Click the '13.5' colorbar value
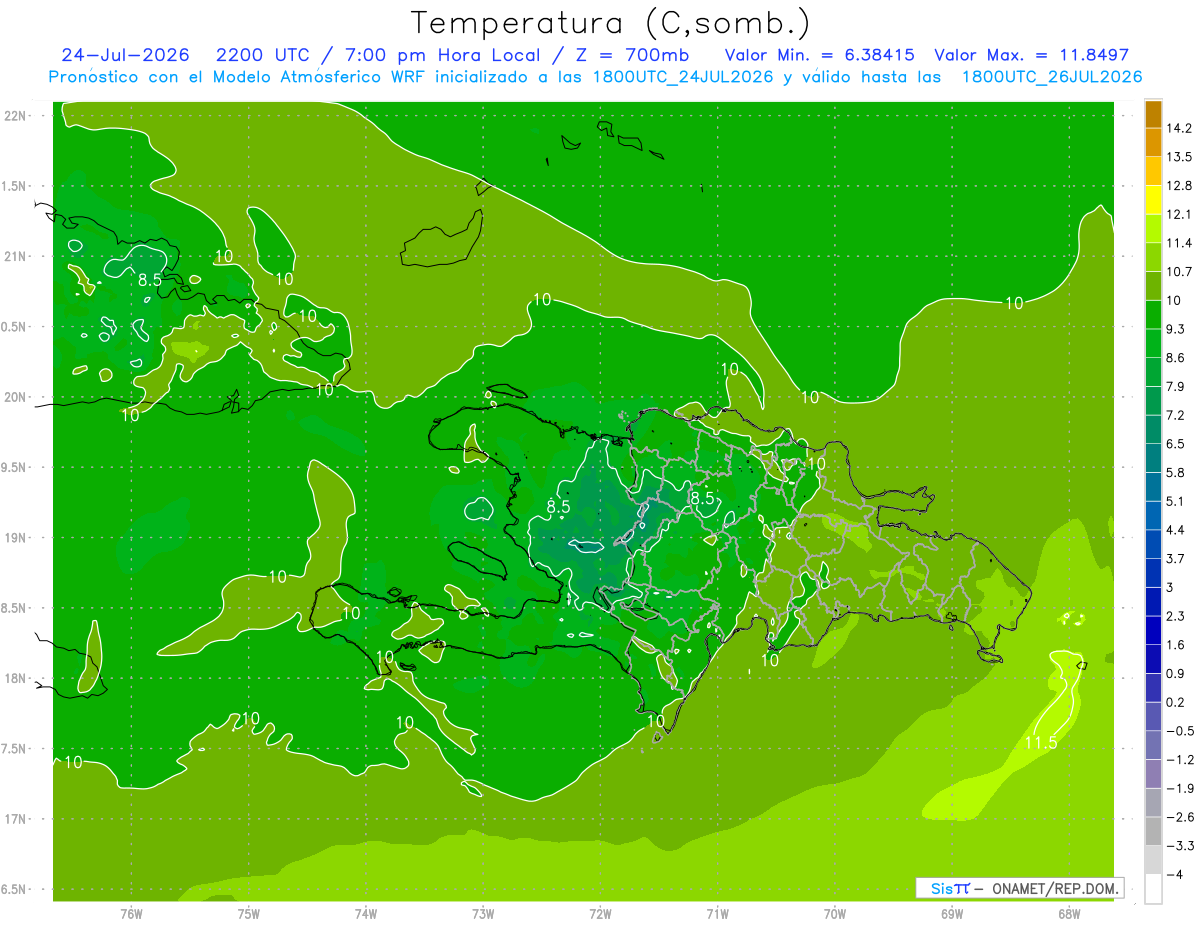 [x=1179, y=157]
